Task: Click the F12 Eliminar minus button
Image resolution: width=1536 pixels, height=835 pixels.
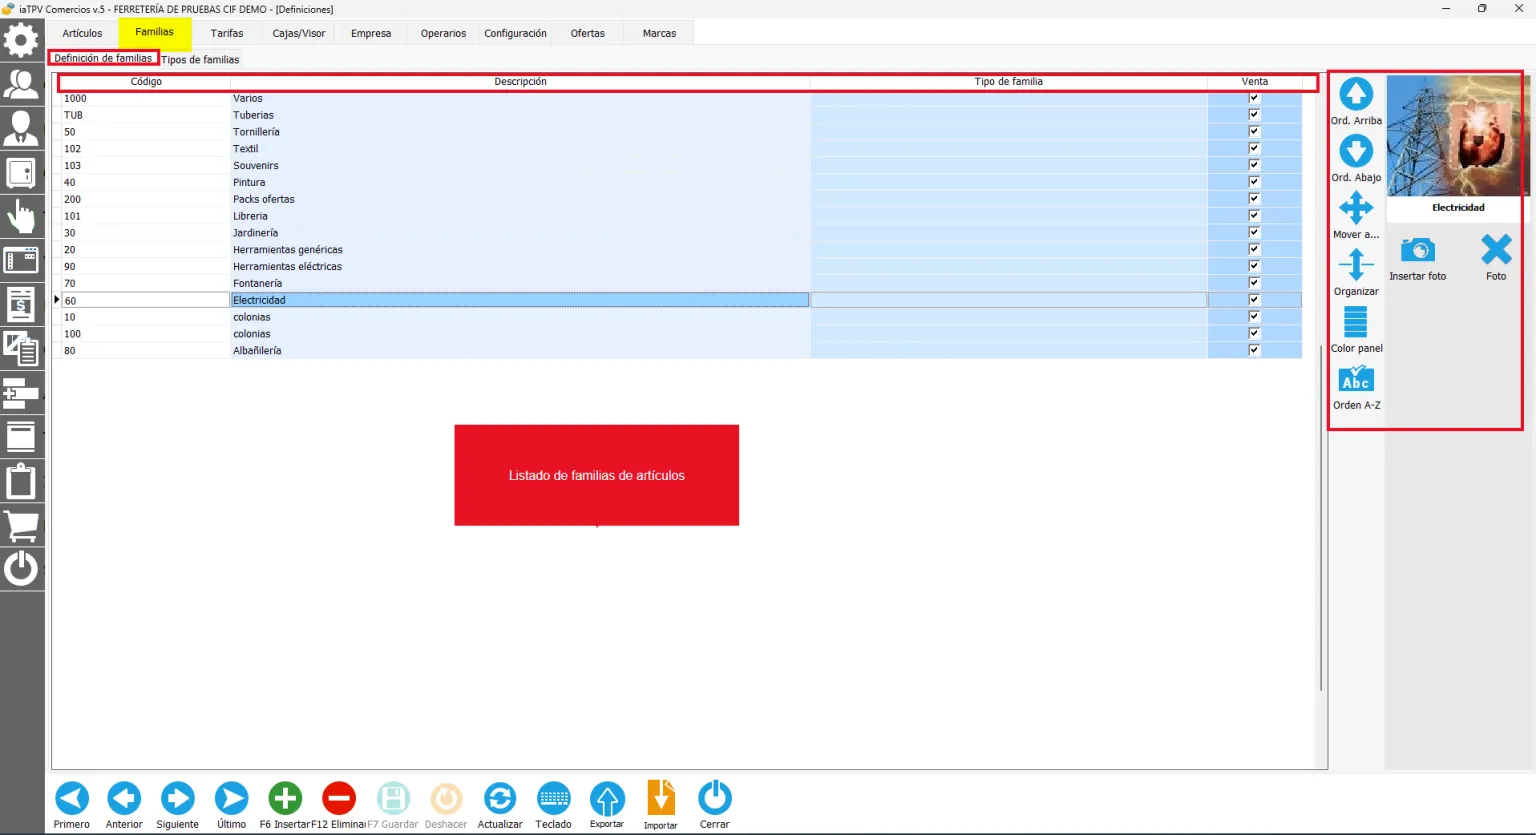Action: pos(339,798)
